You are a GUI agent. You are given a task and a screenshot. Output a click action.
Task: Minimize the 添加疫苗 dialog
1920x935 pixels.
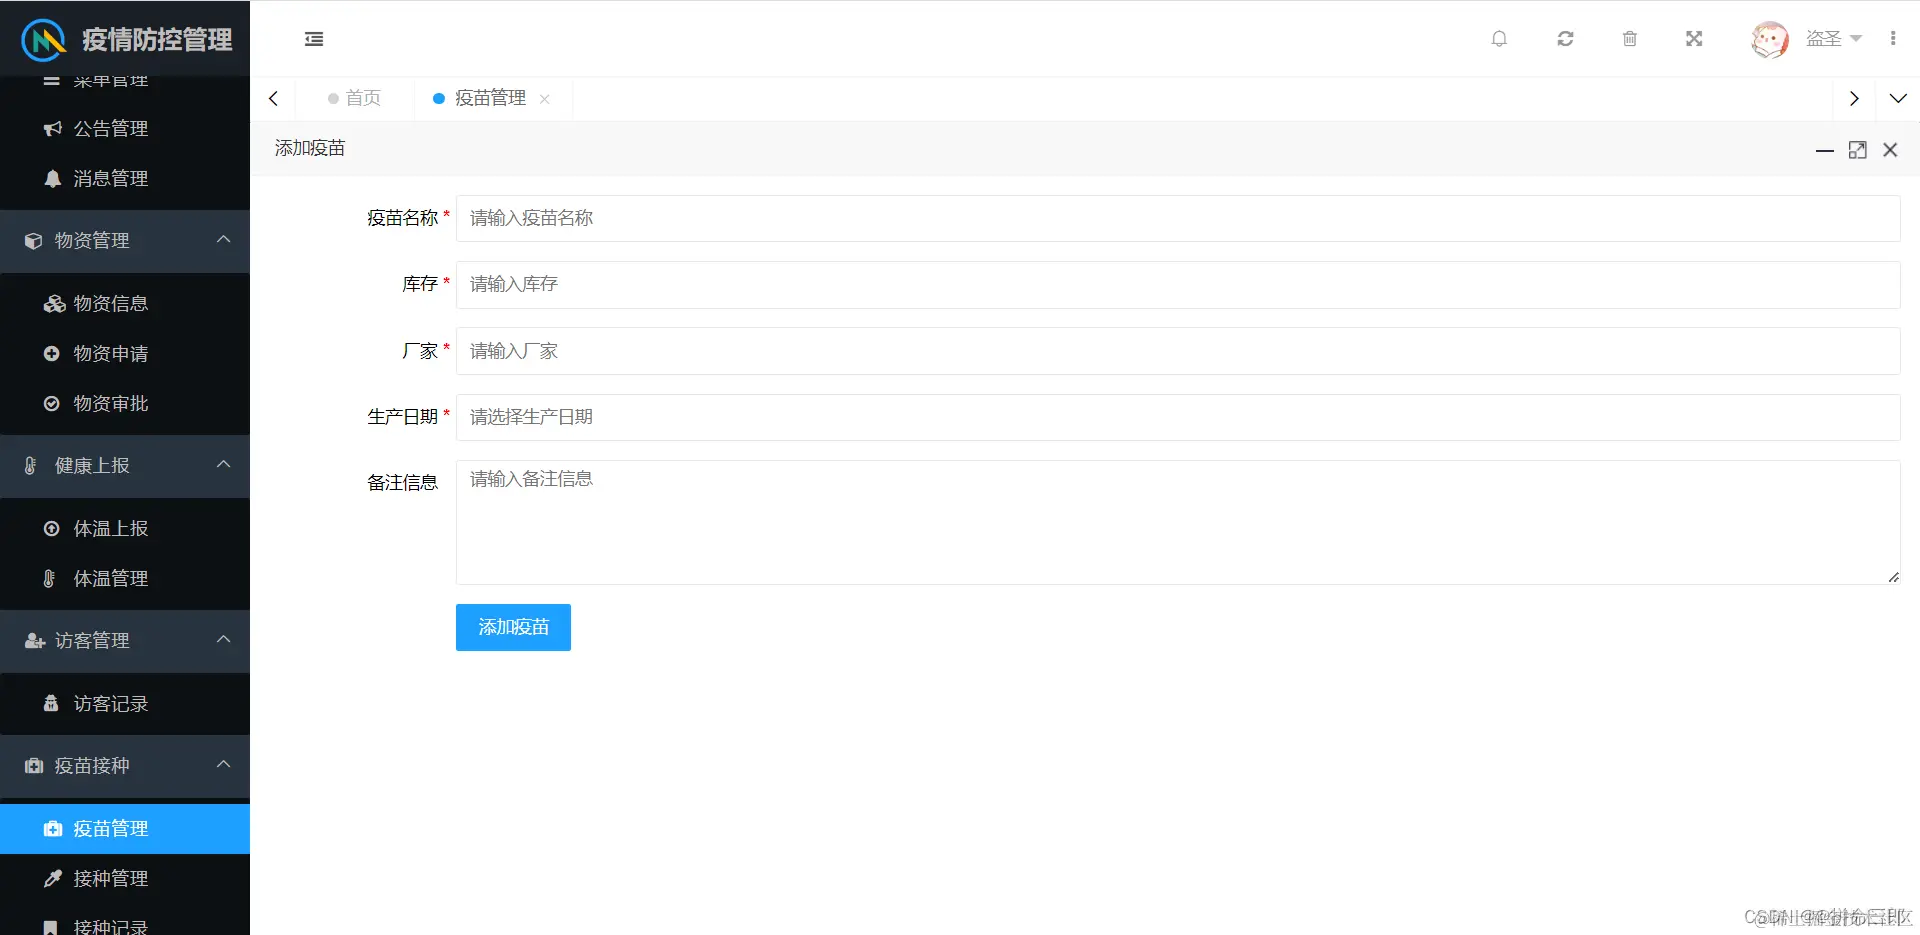pyautogui.click(x=1825, y=150)
